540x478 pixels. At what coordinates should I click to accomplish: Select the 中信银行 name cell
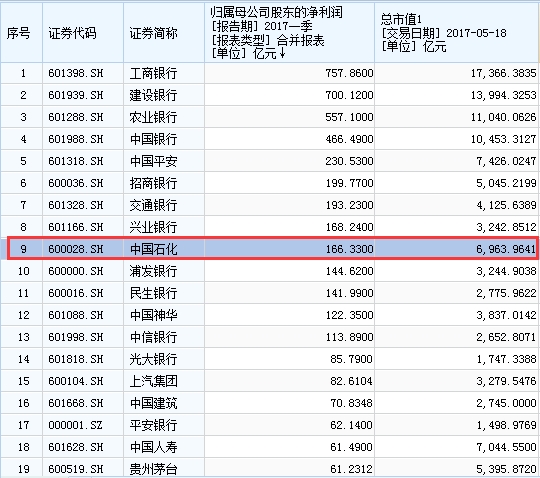153,337
